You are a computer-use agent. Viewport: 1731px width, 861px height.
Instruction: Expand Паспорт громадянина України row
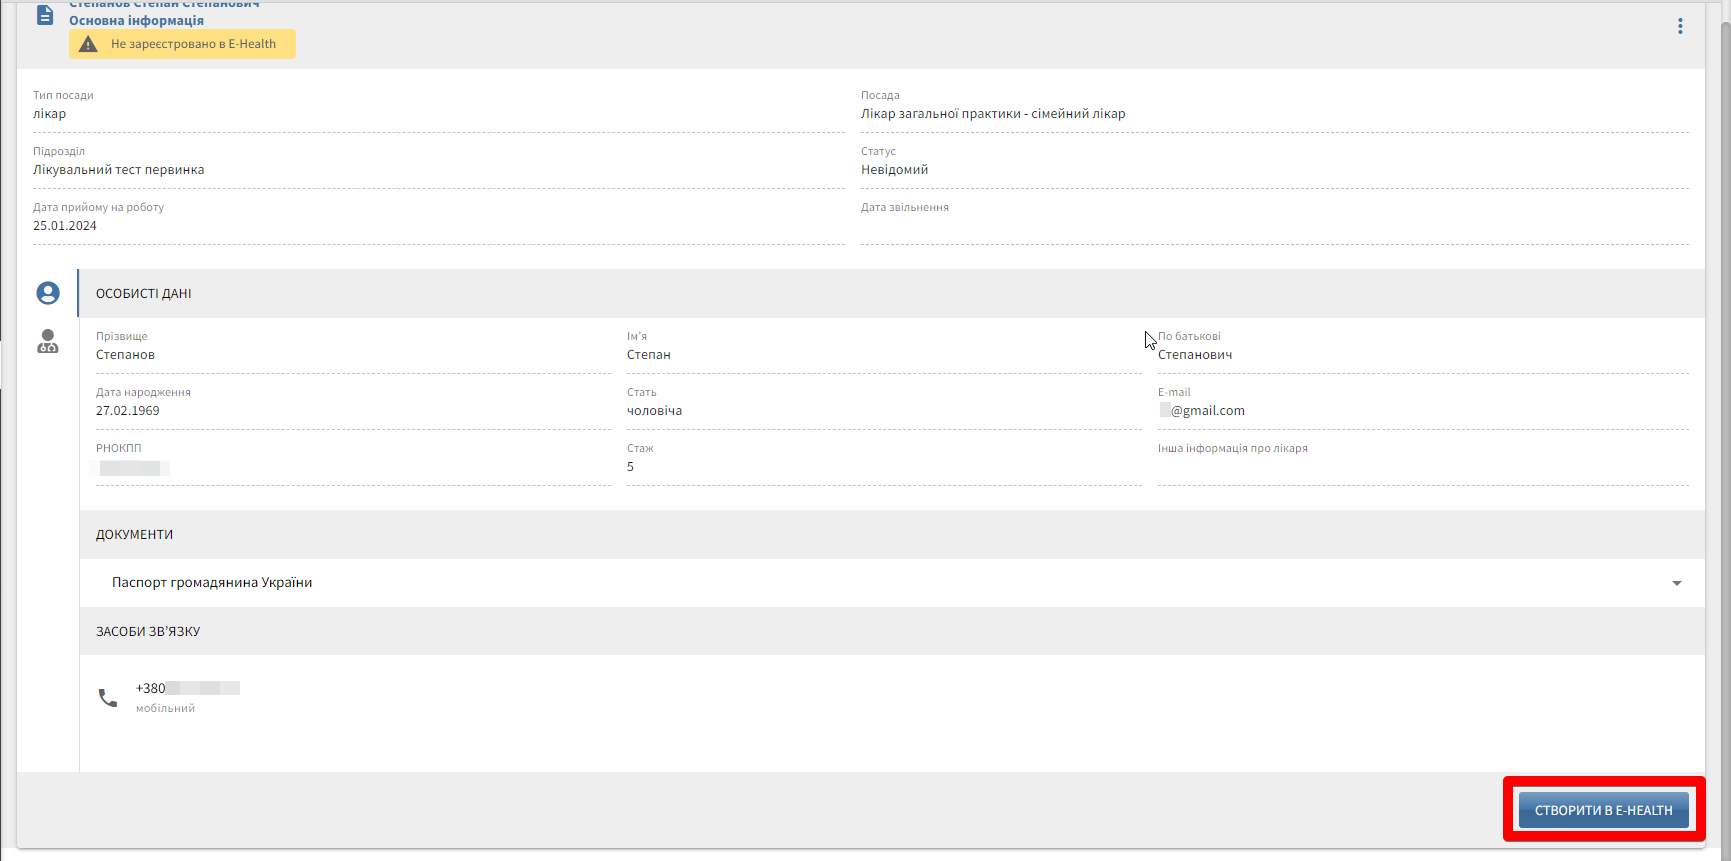pyautogui.click(x=212, y=583)
